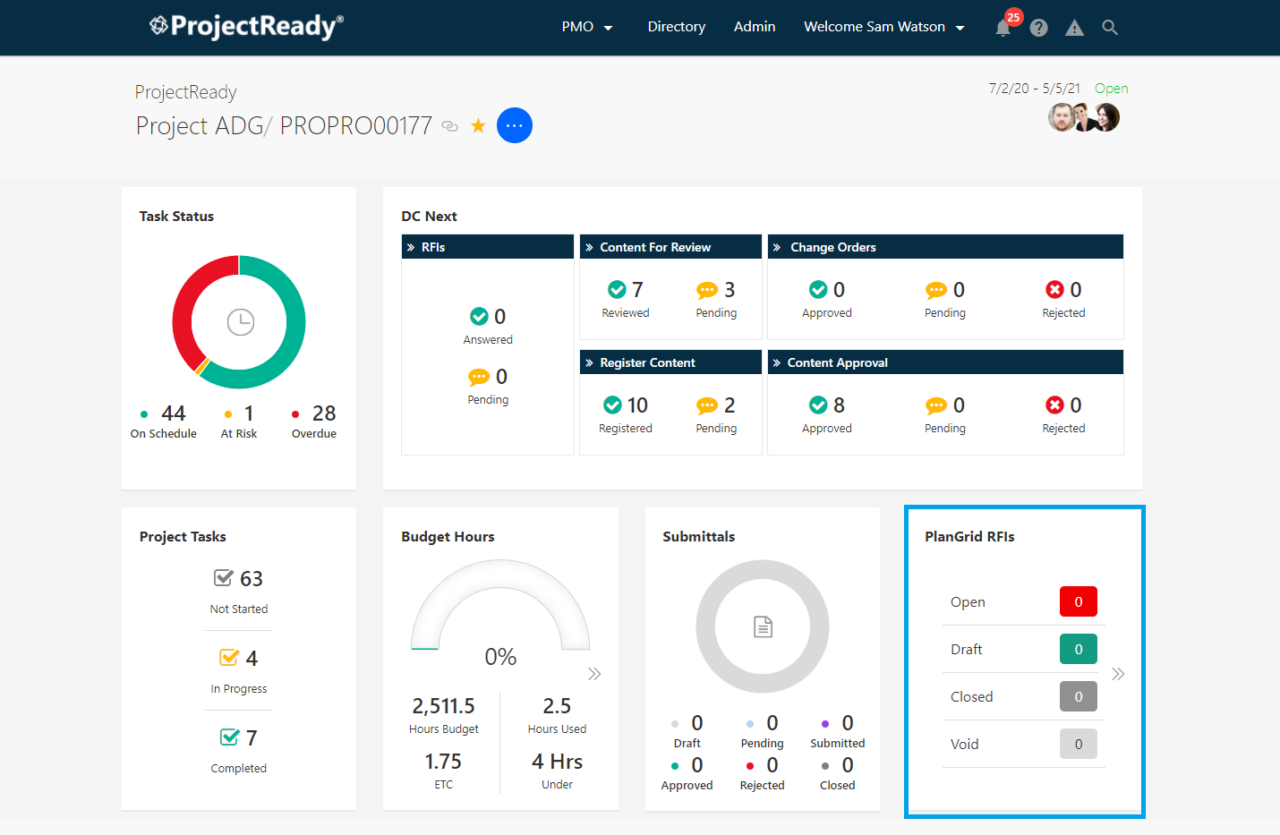Click the help question mark icon
This screenshot has height=835, width=1280.
pyautogui.click(x=1038, y=27)
